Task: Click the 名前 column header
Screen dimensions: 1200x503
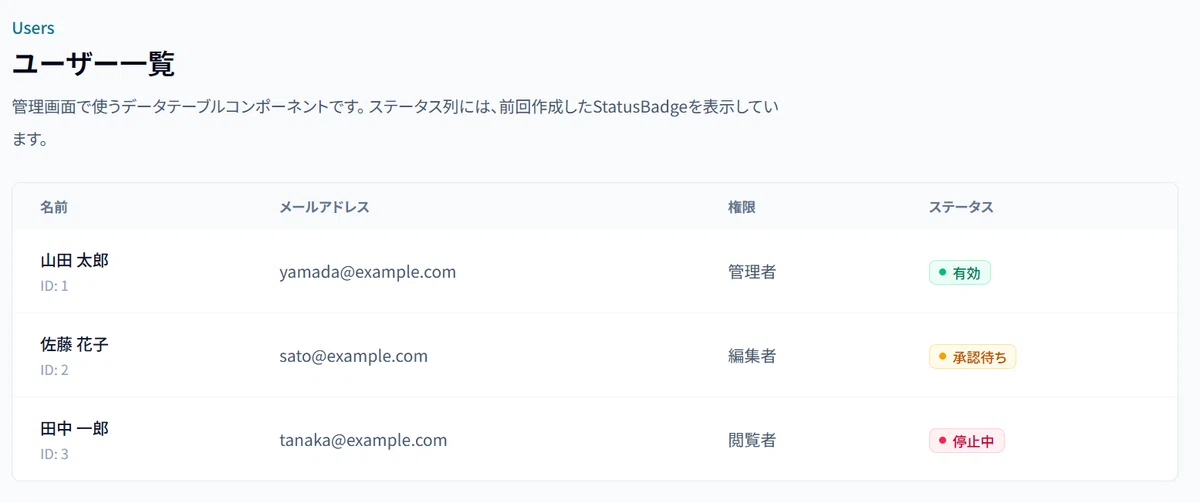Action: click(54, 207)
